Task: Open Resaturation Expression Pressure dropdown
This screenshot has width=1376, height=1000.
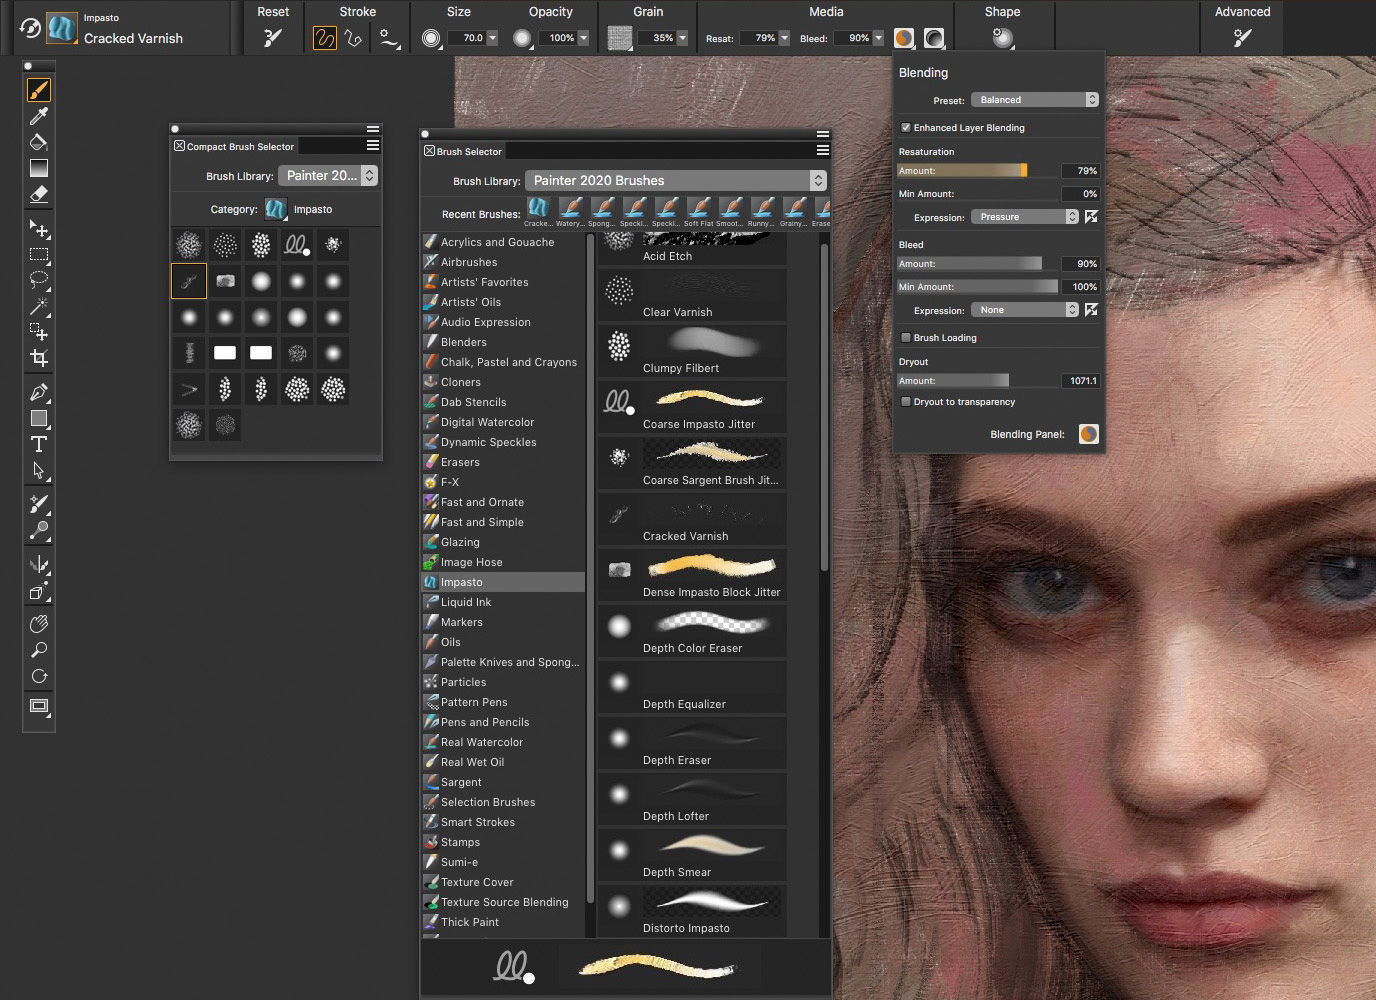Action: [1025, 217]
